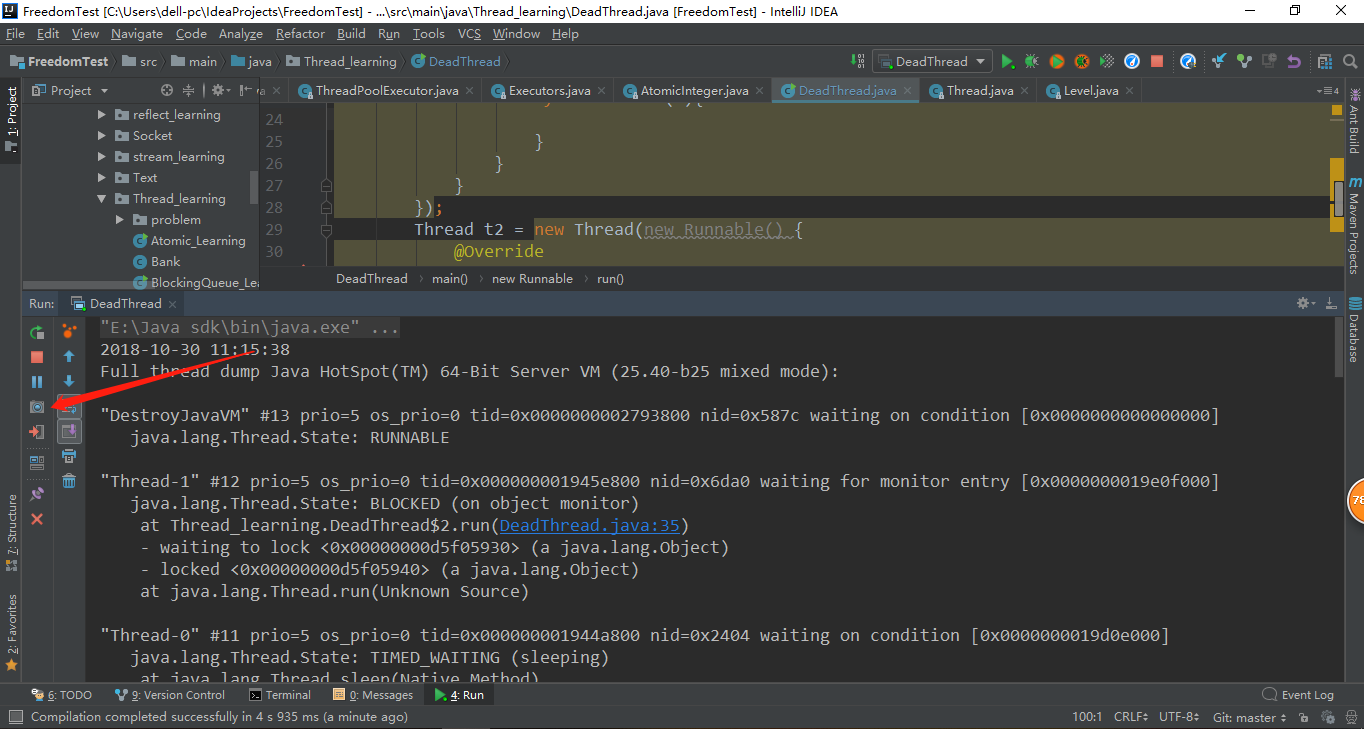Expand the reflect_learning folder

pyautogui.click(x=102, y=115)
